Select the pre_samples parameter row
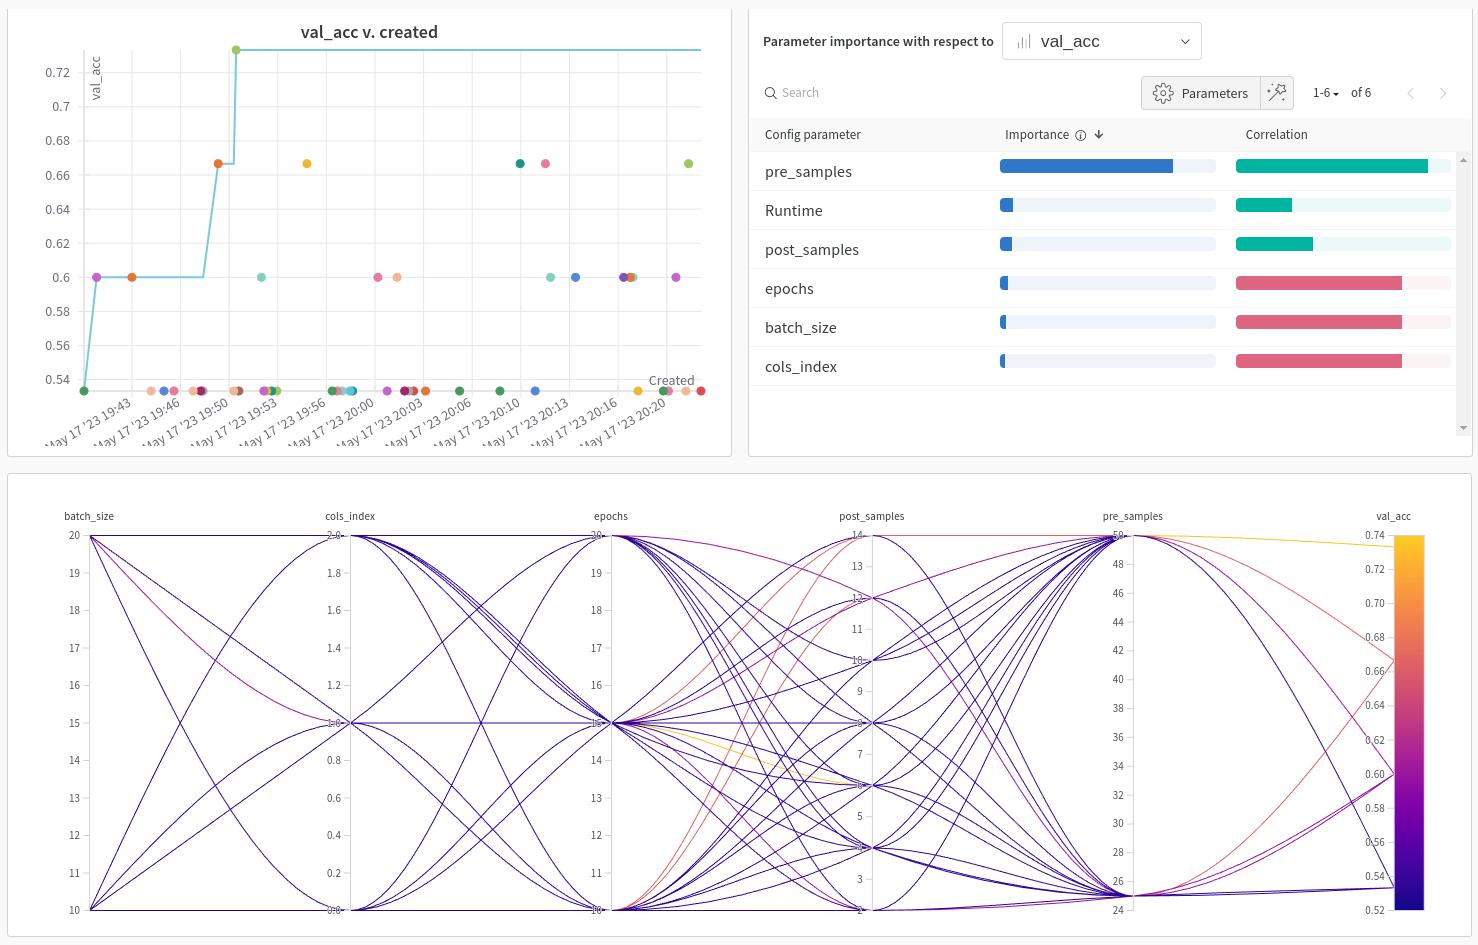1478x945 pixels. click(x=808, y=172)
